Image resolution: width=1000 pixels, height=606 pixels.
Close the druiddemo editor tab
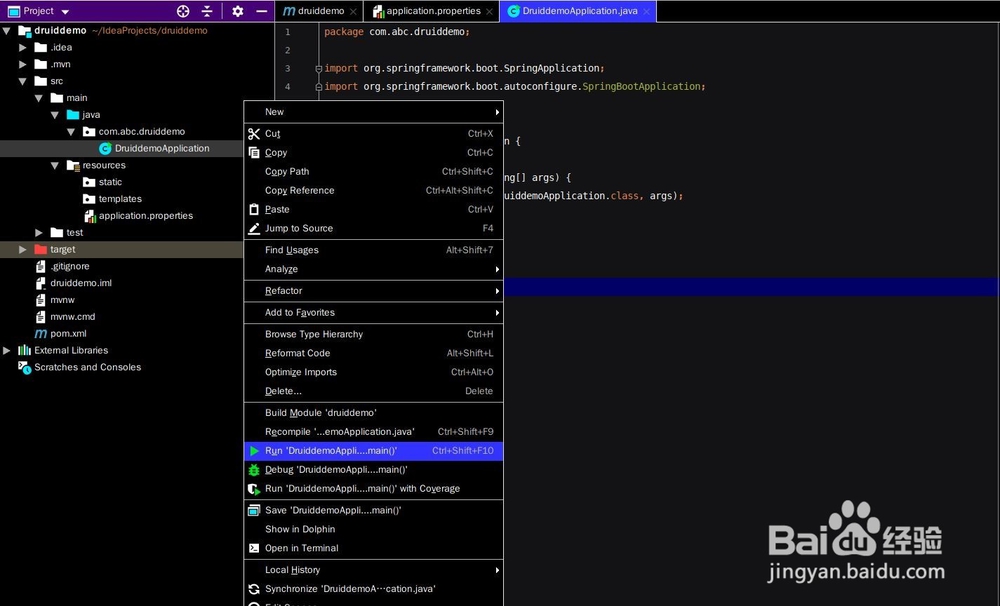353,11
